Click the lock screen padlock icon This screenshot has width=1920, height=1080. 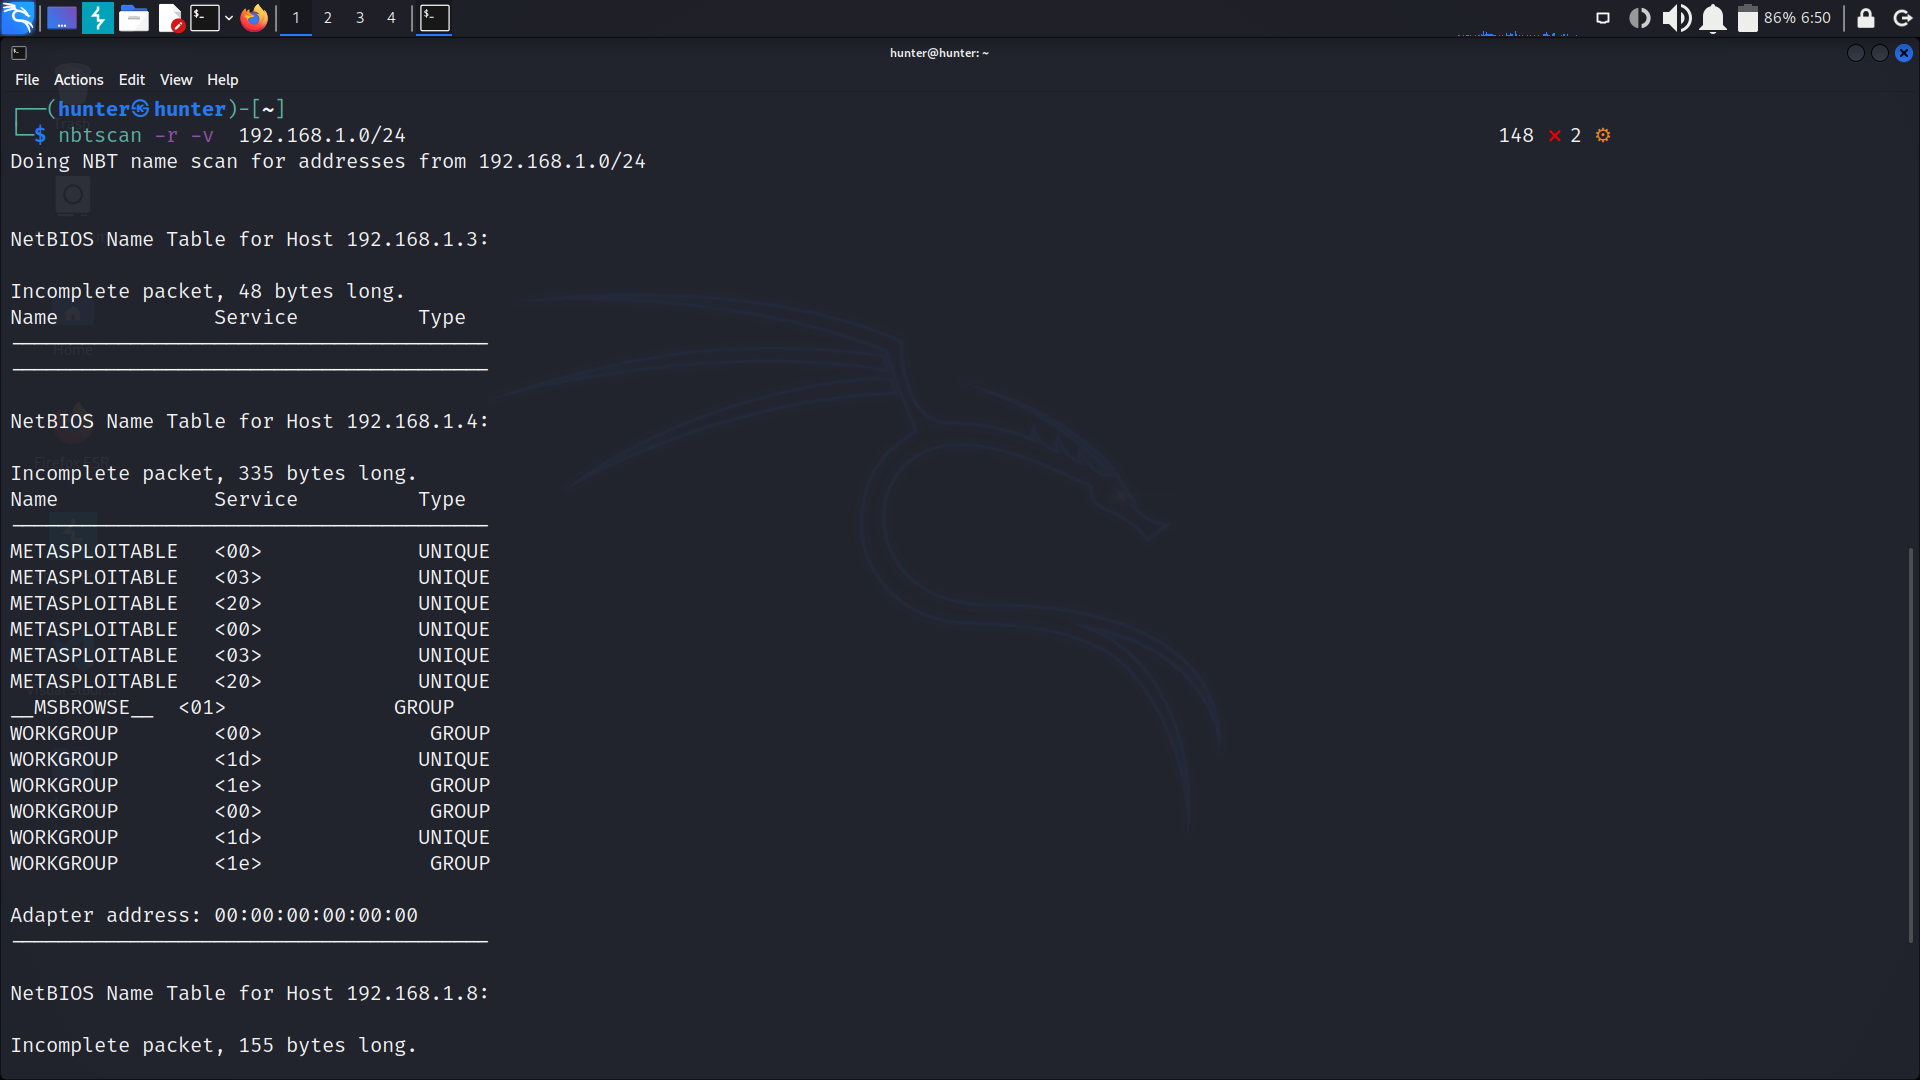point(1865,17)
